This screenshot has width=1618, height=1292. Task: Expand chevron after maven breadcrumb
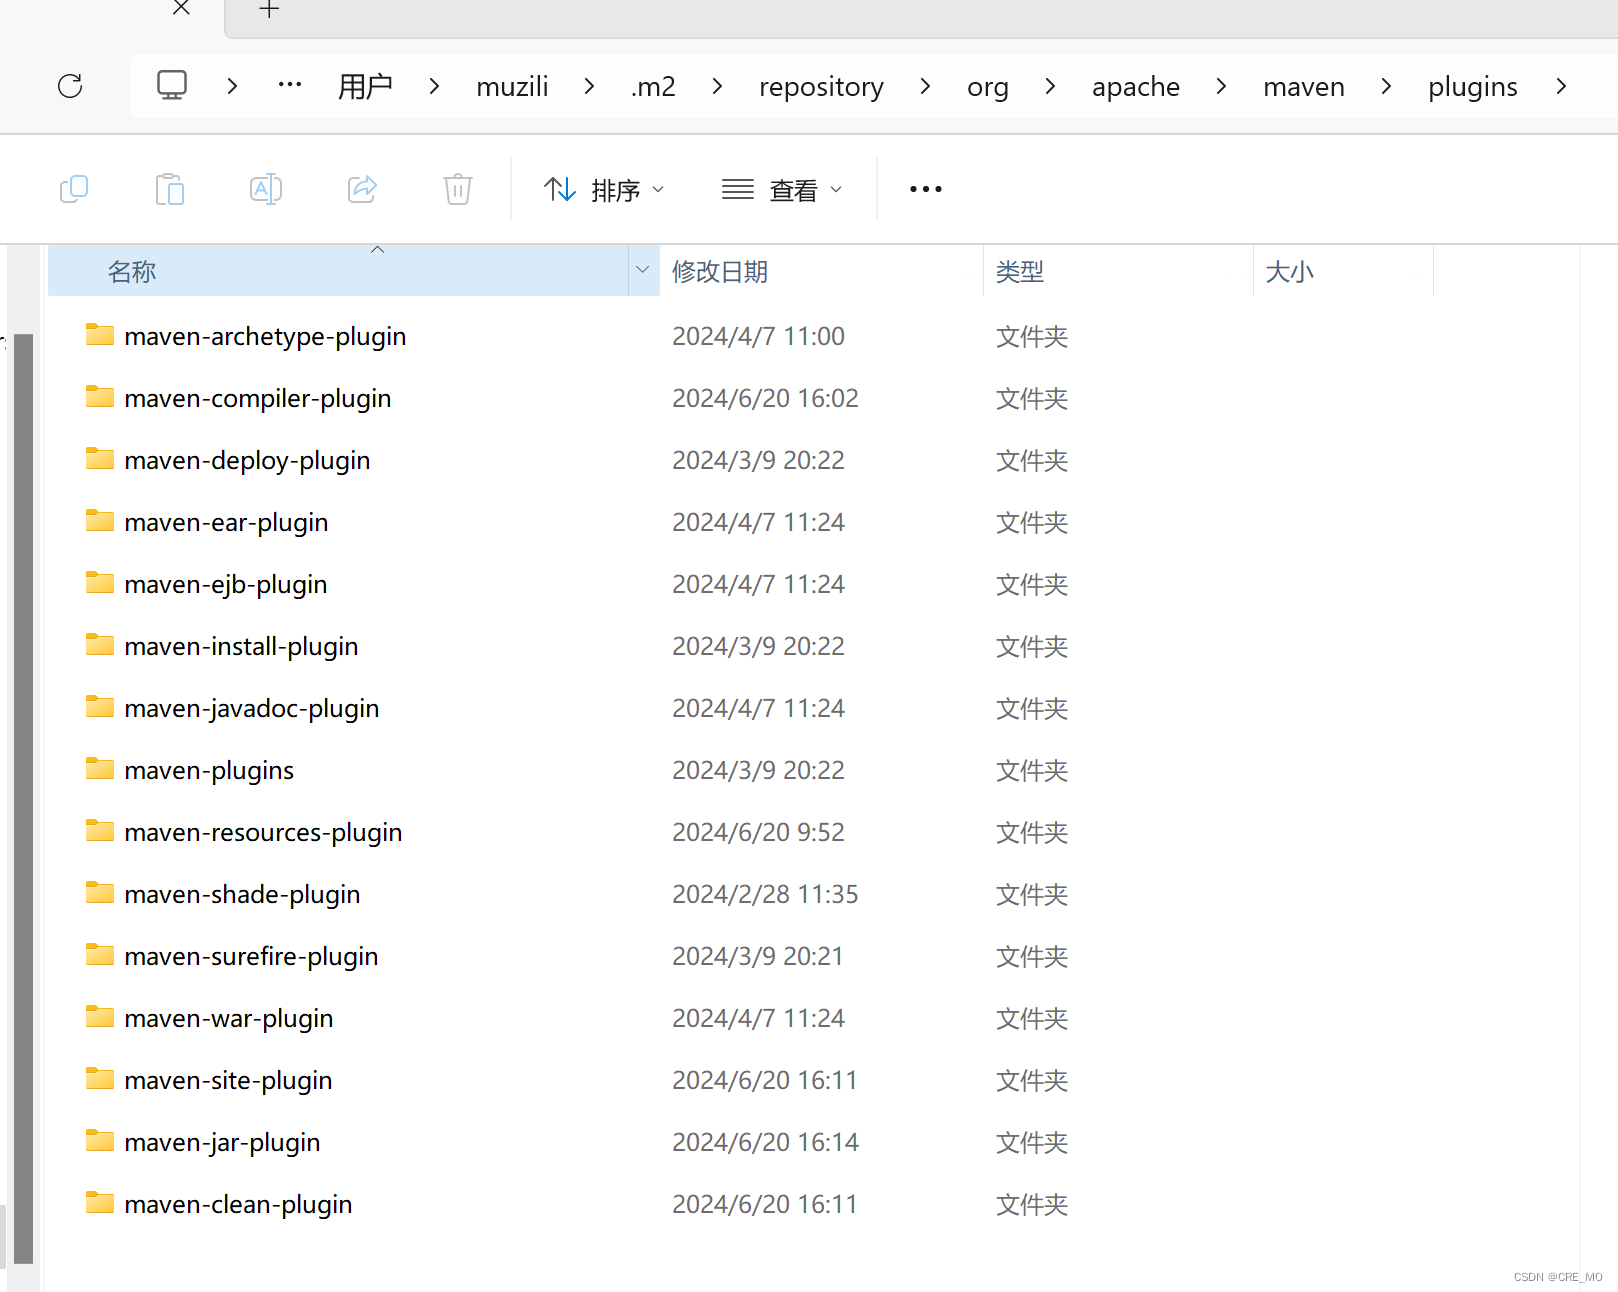(x=1386, y=87)
